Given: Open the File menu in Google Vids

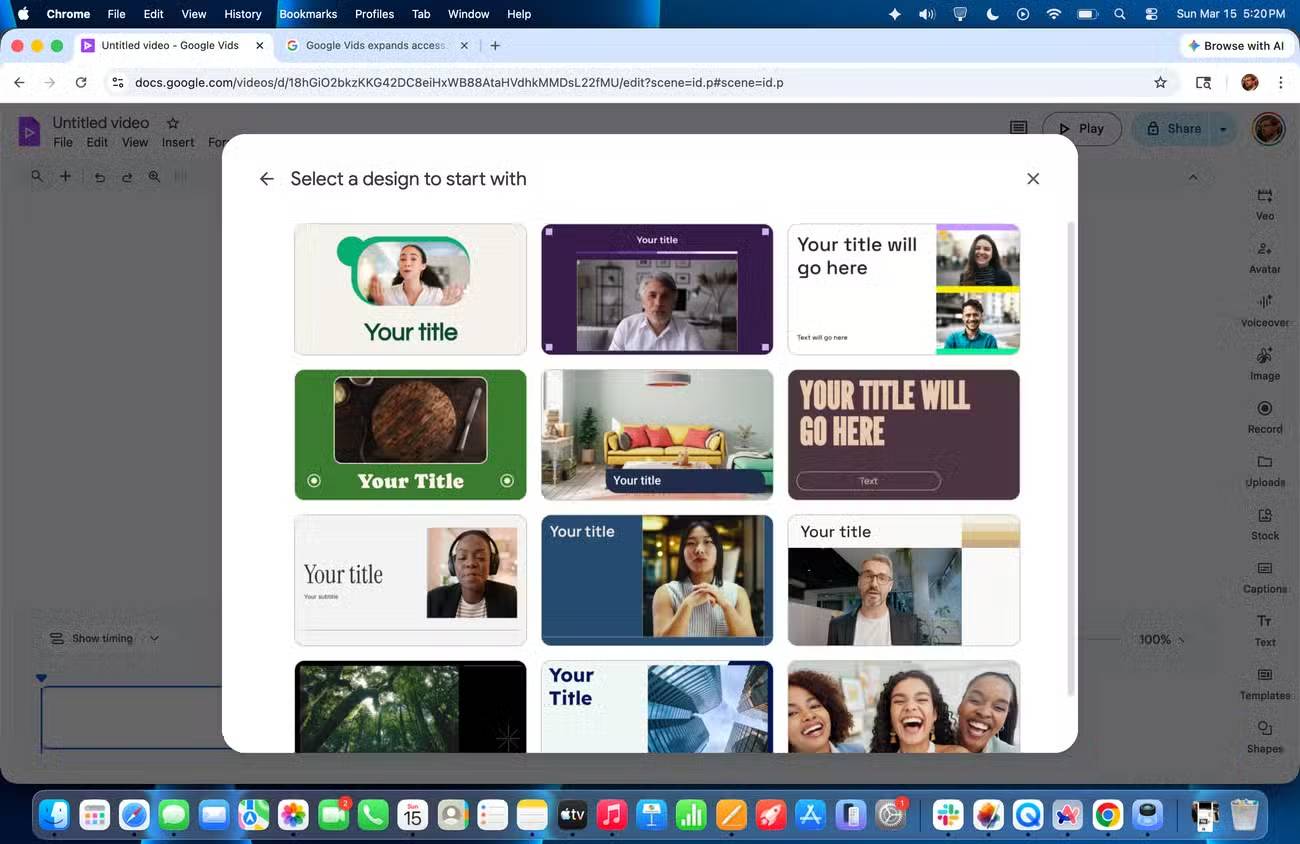Looking at the screenshot, I should [62, 142].
